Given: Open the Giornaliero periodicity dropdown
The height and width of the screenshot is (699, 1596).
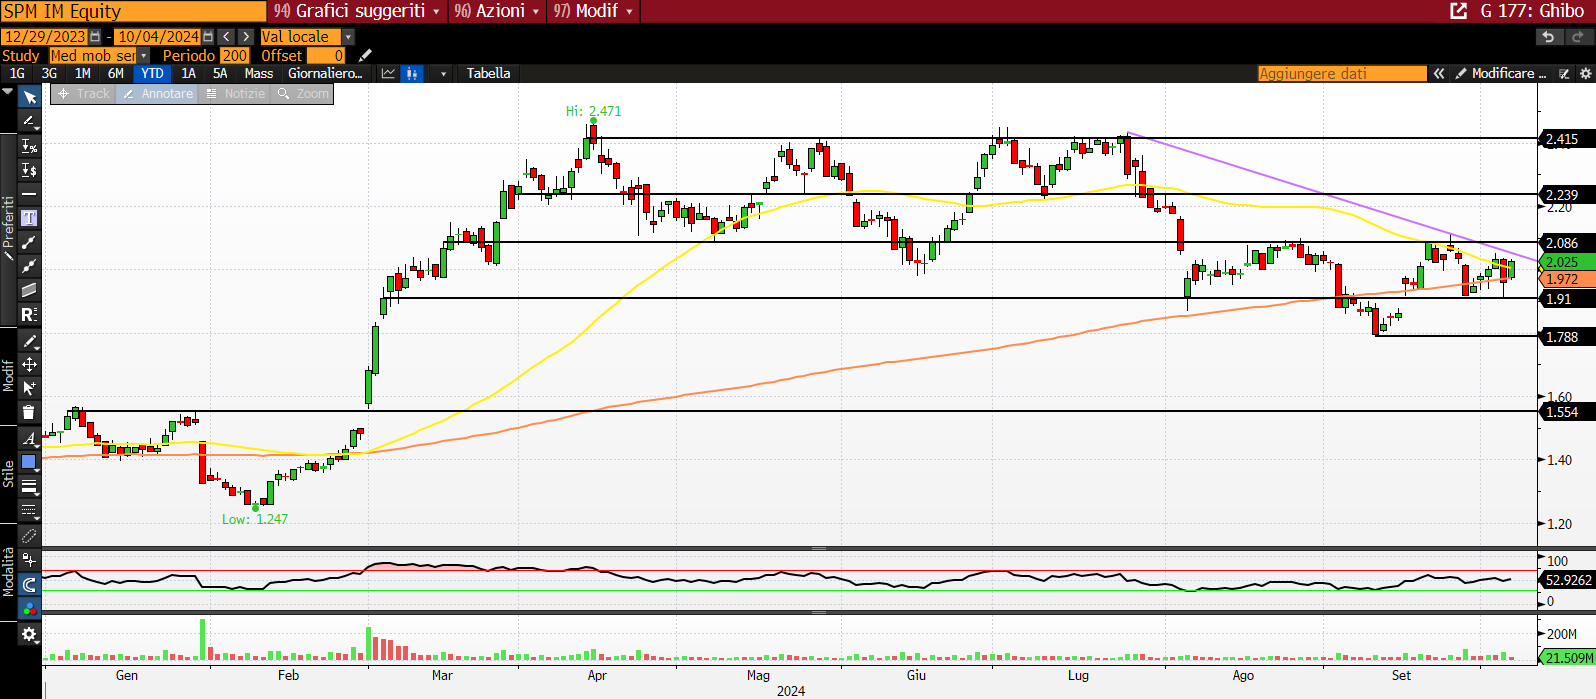Looking at the screenshot, I should [x=325, y=74].
